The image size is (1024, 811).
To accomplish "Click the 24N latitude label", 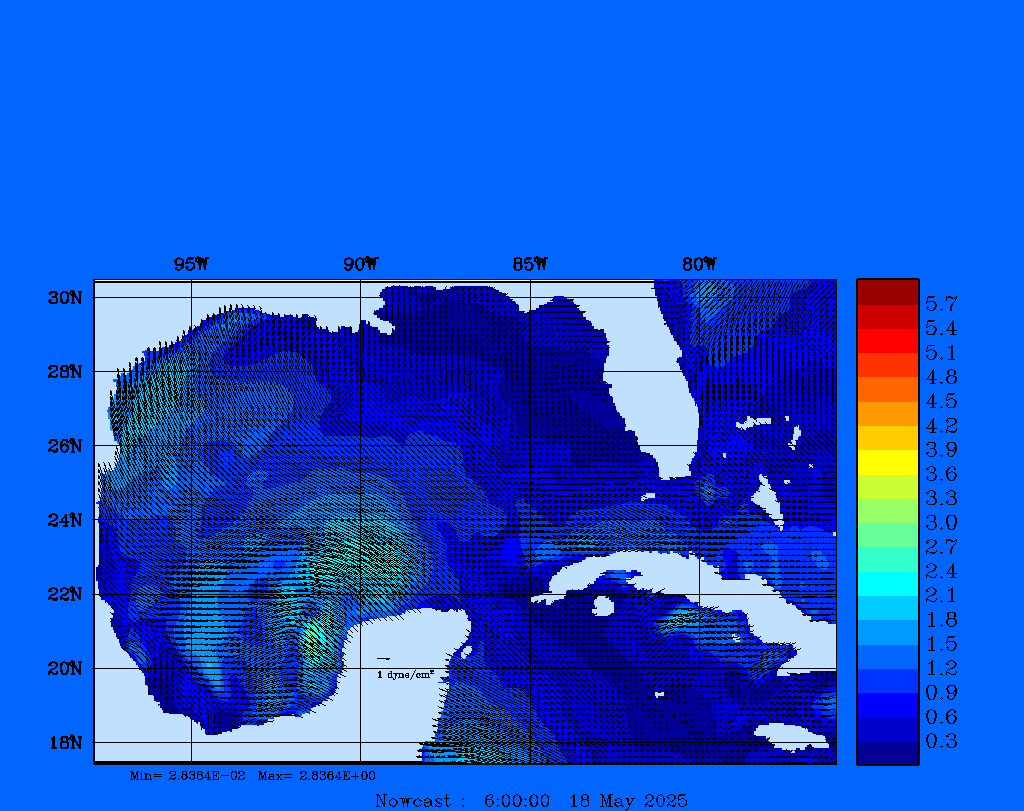I will coord(64,519).
